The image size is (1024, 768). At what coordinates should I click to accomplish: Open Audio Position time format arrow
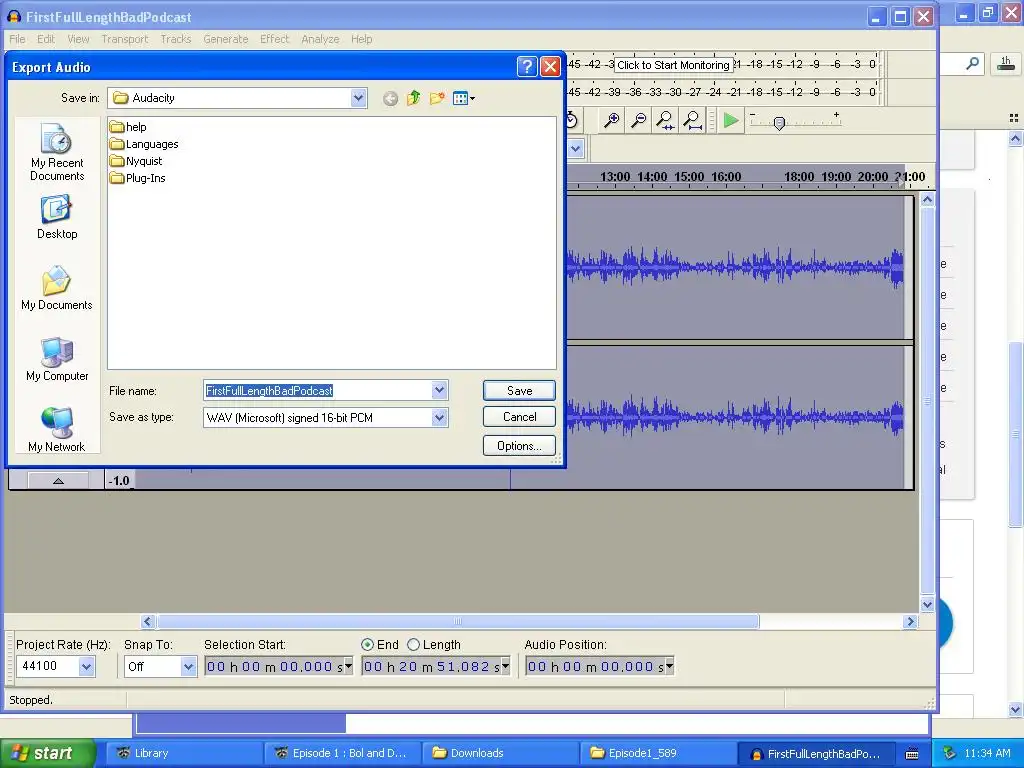click(x=669, y=666)
